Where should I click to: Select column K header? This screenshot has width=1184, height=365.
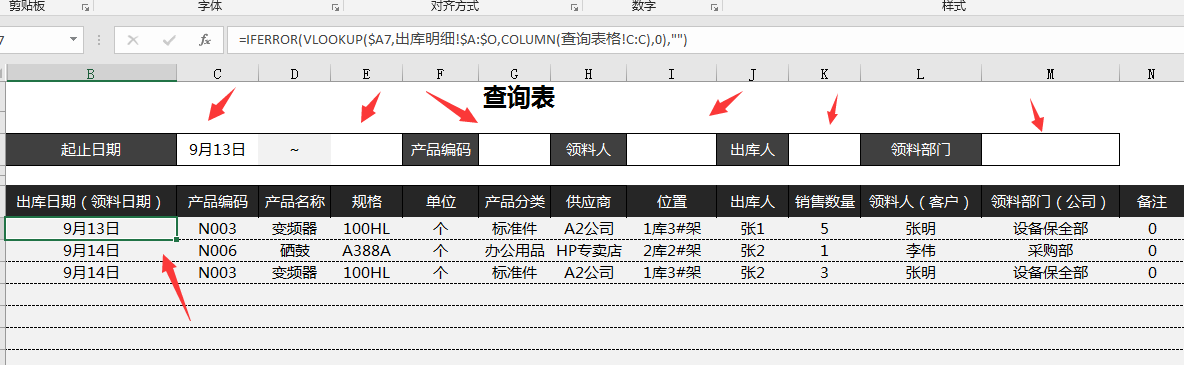825,73
